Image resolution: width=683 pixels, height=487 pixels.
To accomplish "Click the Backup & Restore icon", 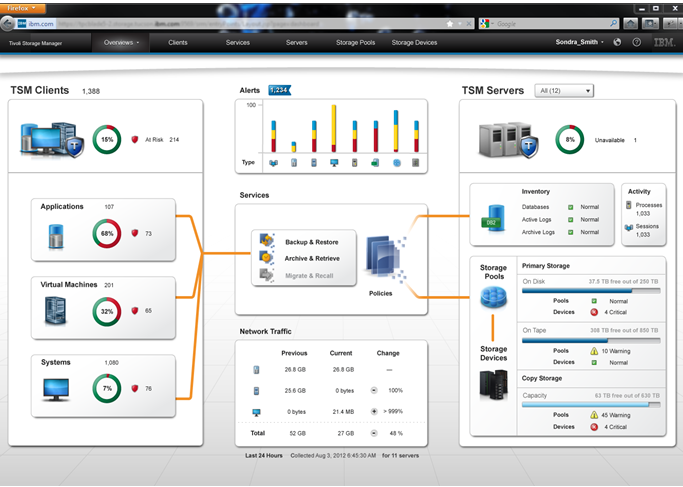I will click(267, 240).
